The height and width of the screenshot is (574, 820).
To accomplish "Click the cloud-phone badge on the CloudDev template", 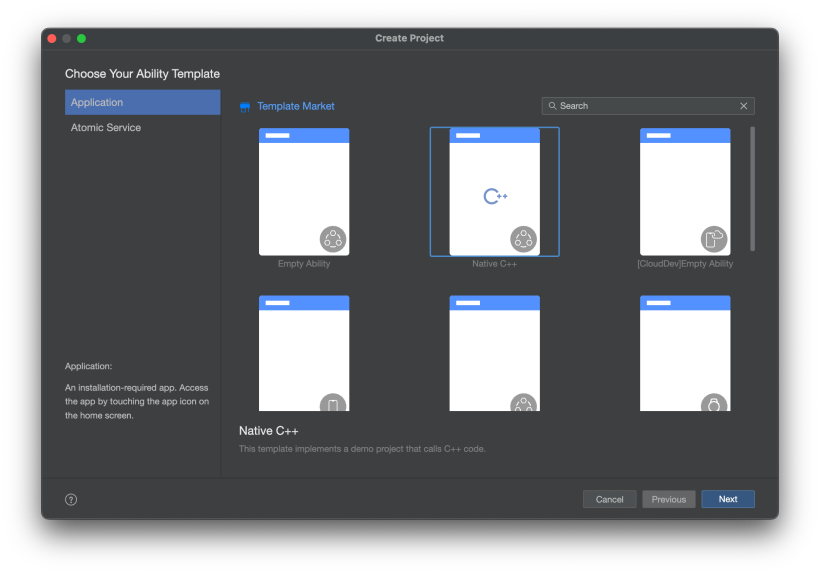I will coord(713,239).
